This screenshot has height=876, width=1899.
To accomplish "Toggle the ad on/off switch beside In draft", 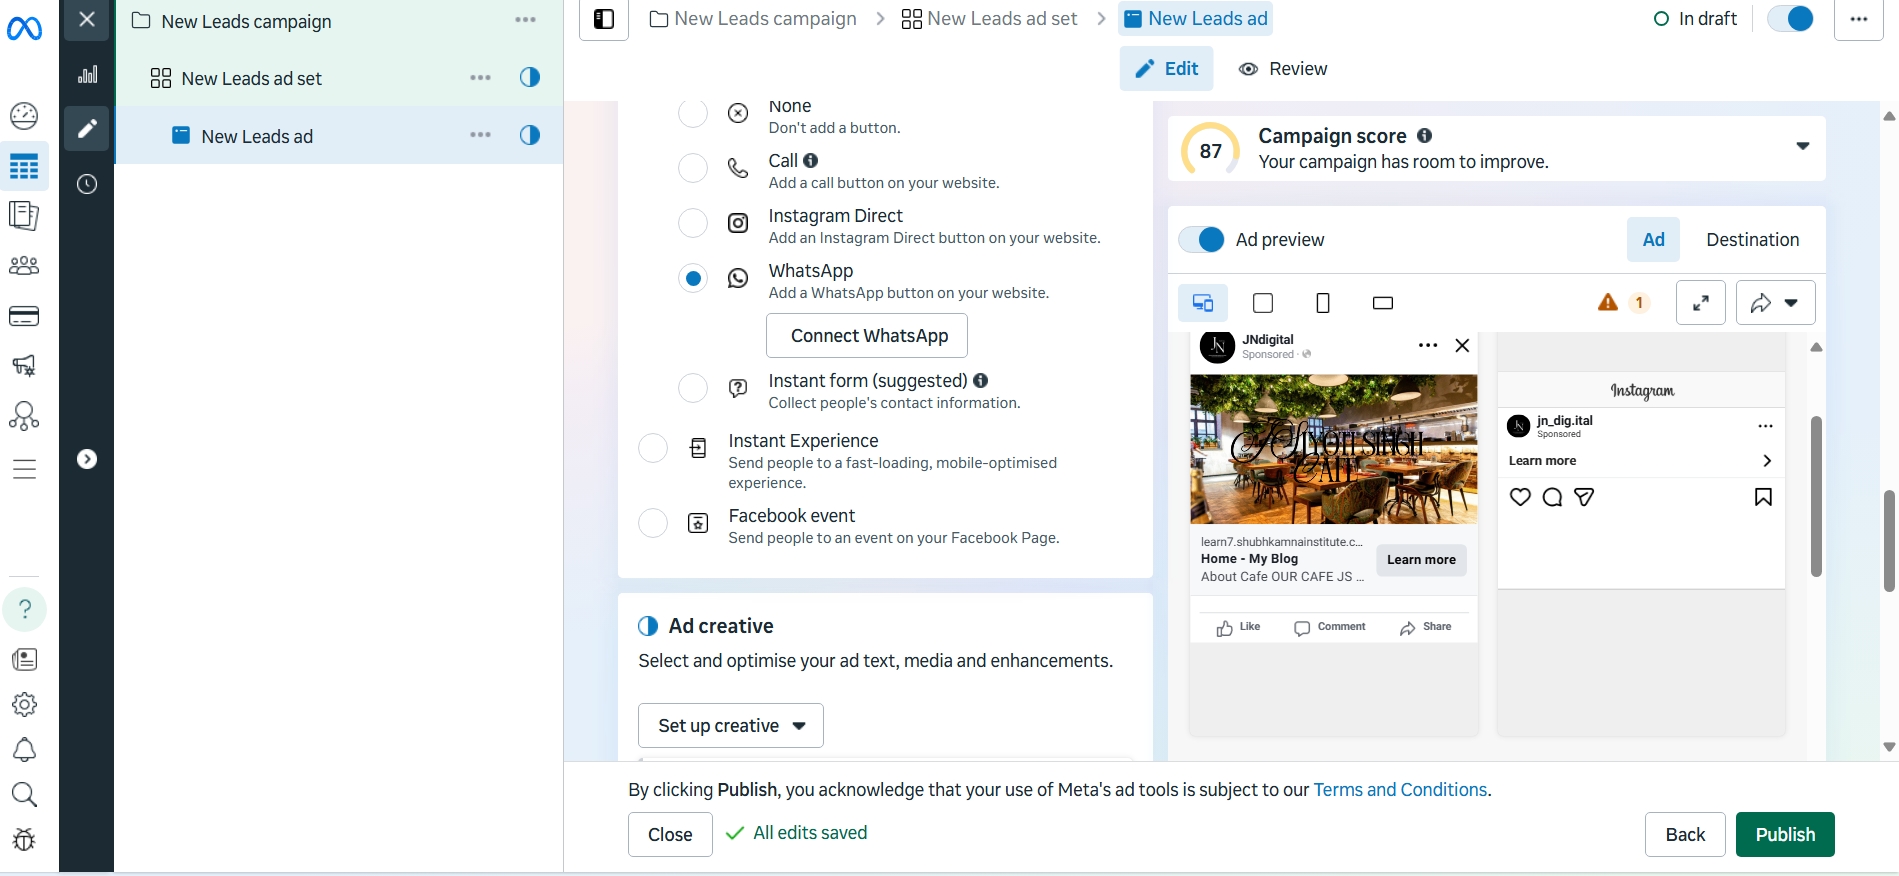I will coord(1790,19).
